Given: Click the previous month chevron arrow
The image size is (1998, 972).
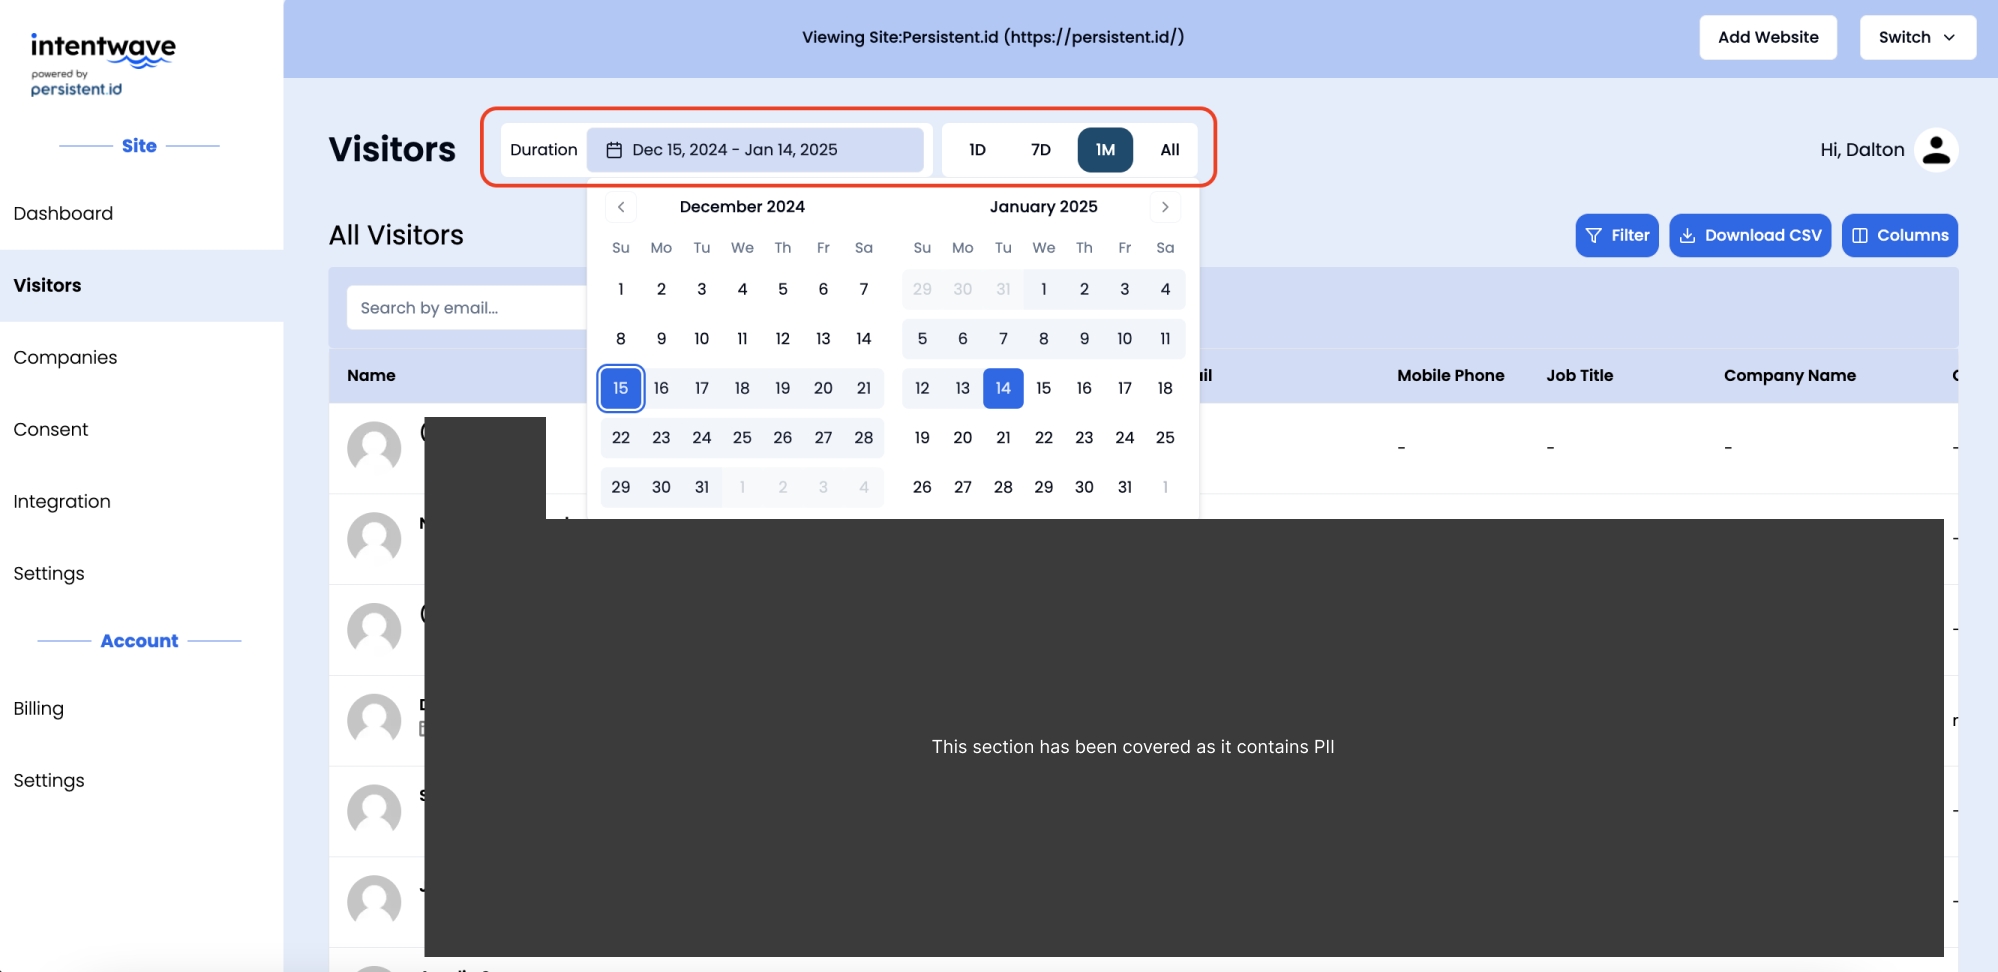Looking at the screenshot, I should click(621, 207).
